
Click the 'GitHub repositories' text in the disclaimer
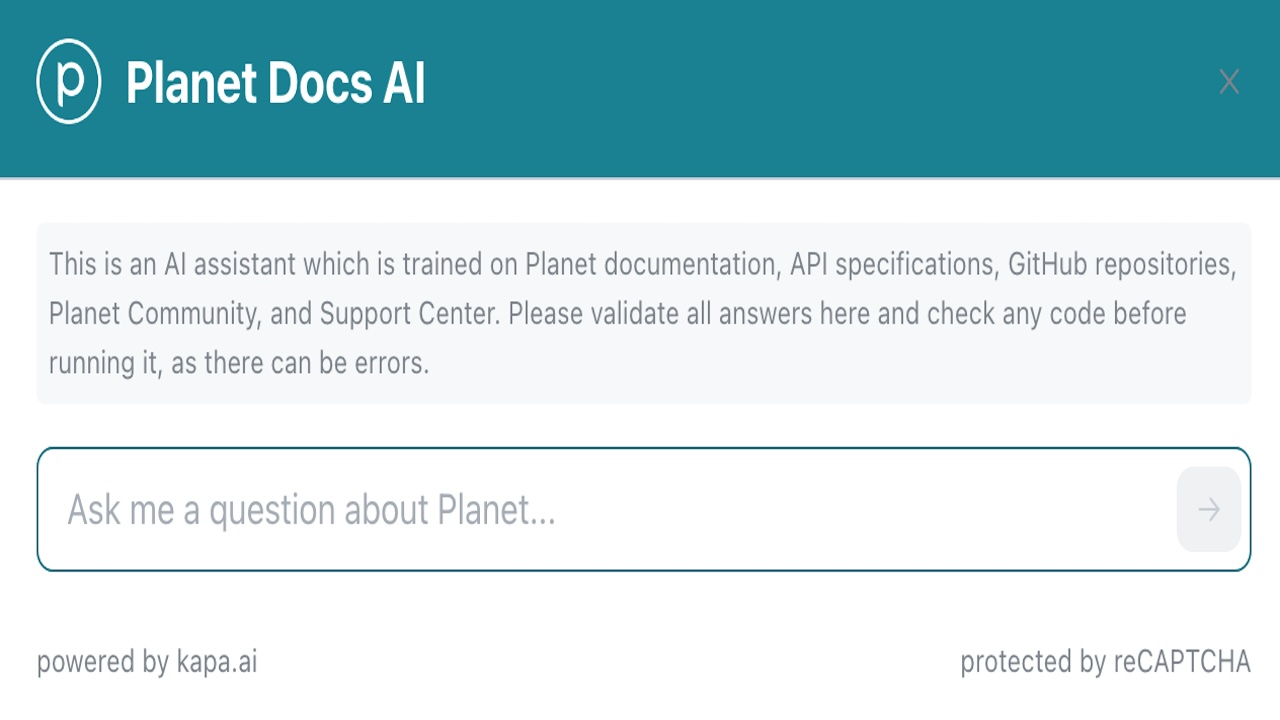click(1121, 265)
